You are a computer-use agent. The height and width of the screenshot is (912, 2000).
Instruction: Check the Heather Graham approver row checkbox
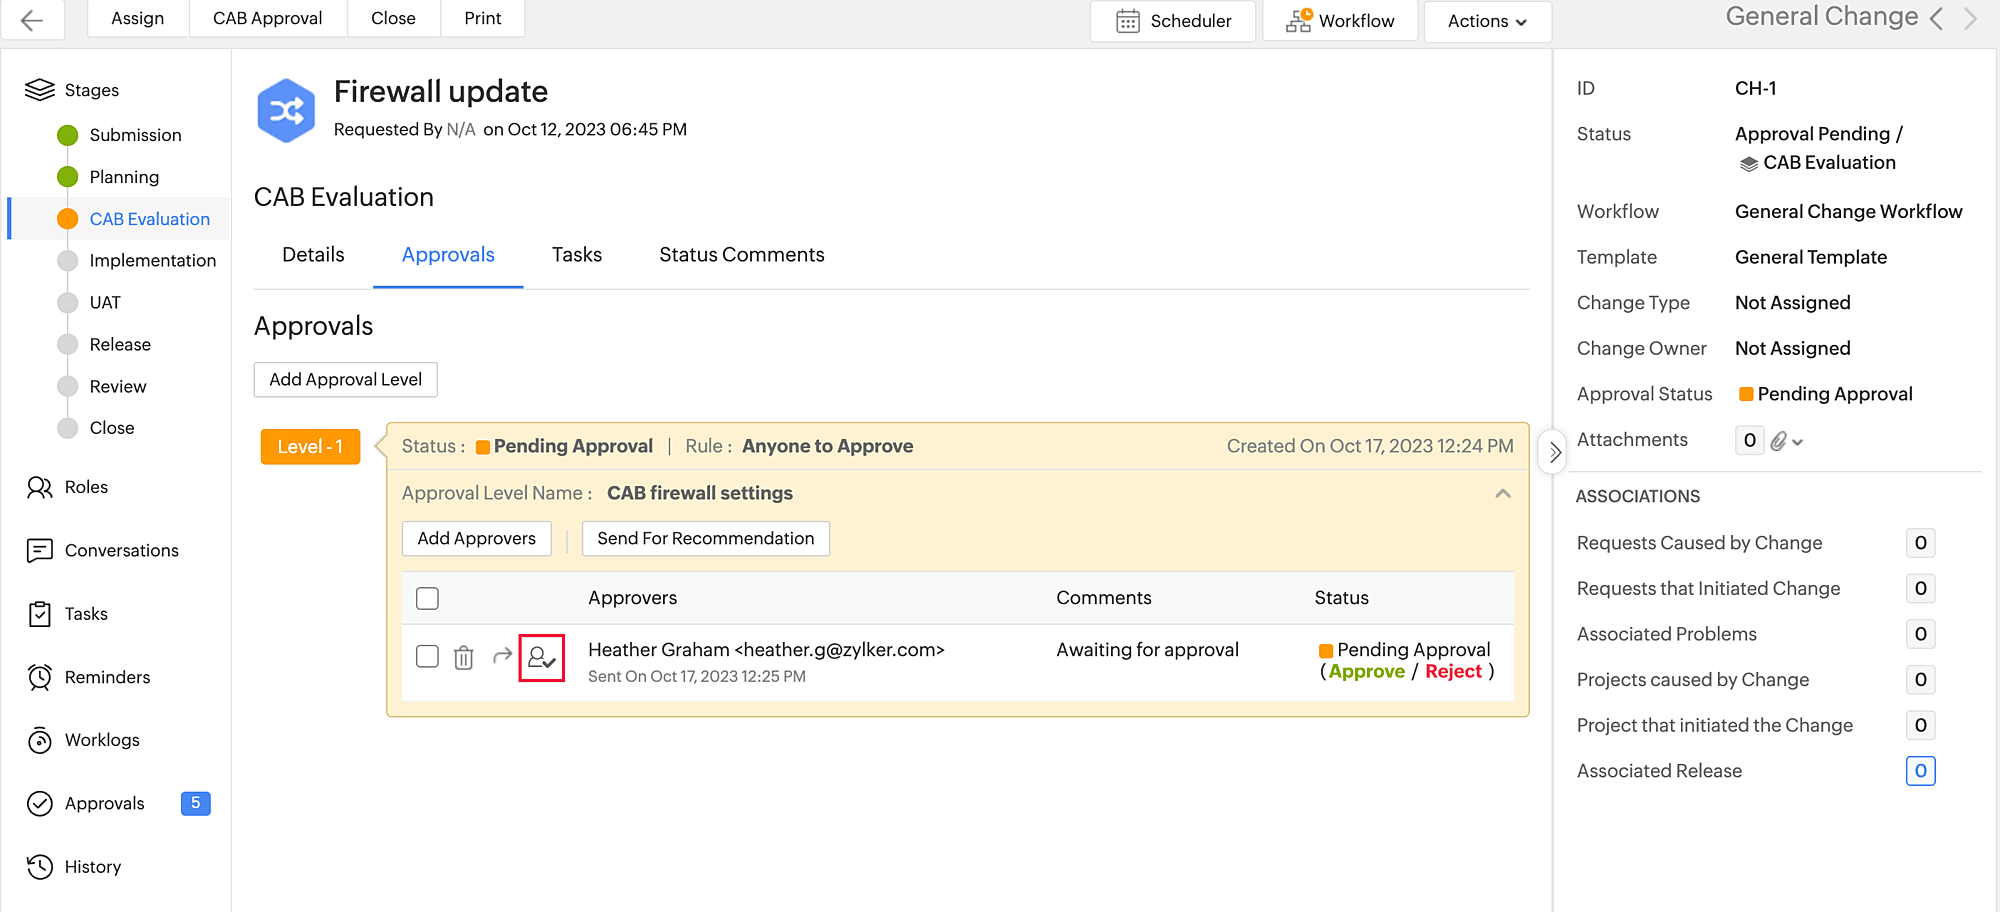click(x=427, y=656)
